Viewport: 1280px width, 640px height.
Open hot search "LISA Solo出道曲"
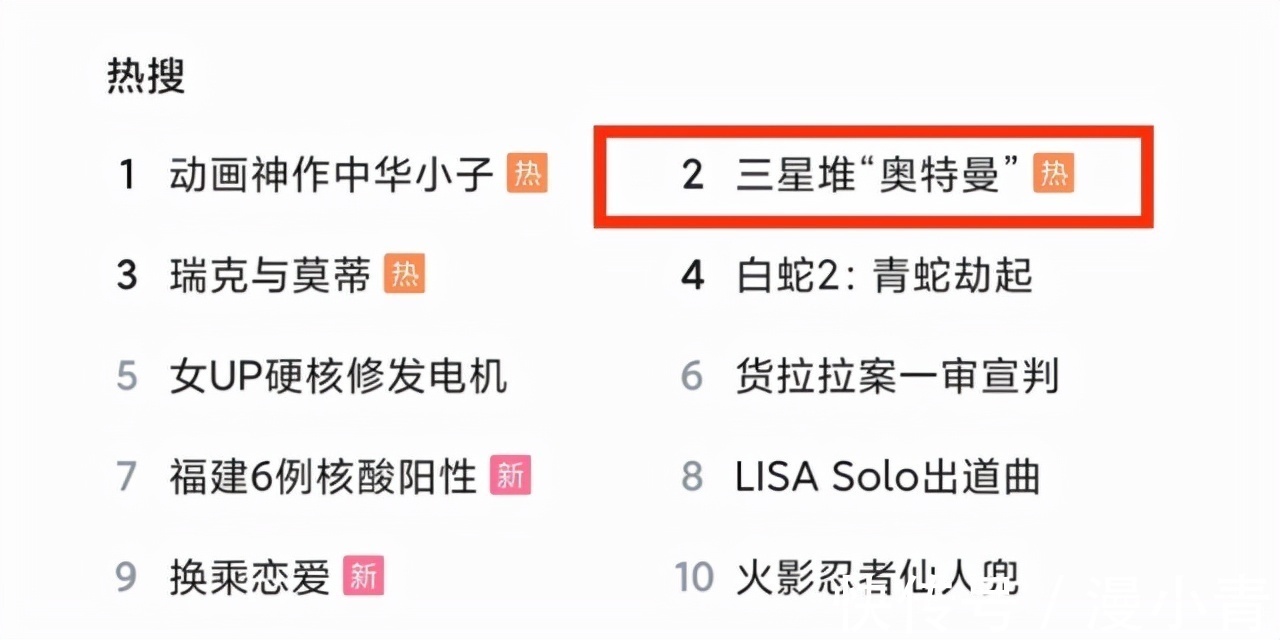(x=888, y=476)
